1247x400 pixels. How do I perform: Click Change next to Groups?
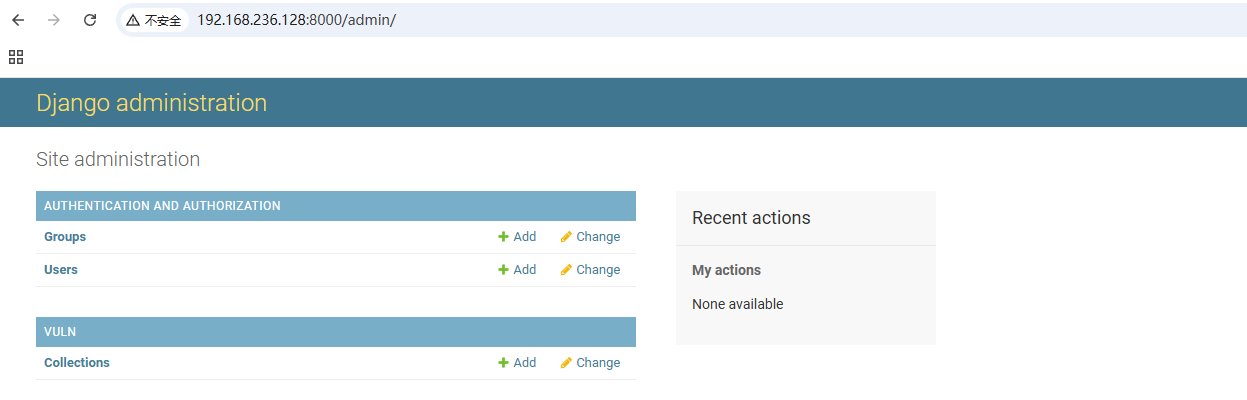click(598, 237)
